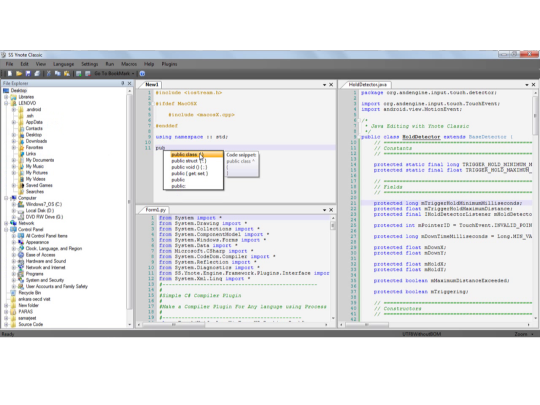The image size is (540, 405).
Task: Choose 'public struct' from the autocomplete list
Action: click(x=189, y=161)
